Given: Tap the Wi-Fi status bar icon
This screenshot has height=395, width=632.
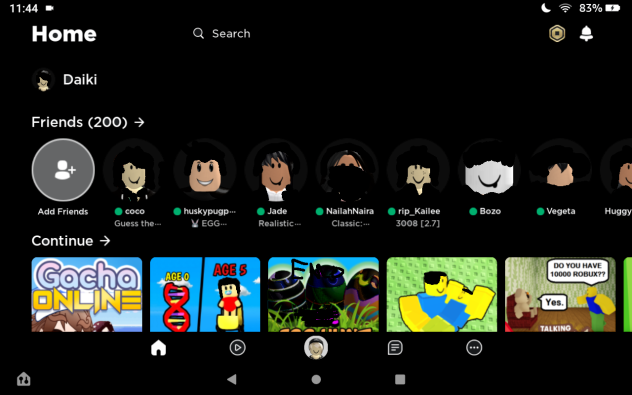Looking at the screenshot, I should 565,8.
